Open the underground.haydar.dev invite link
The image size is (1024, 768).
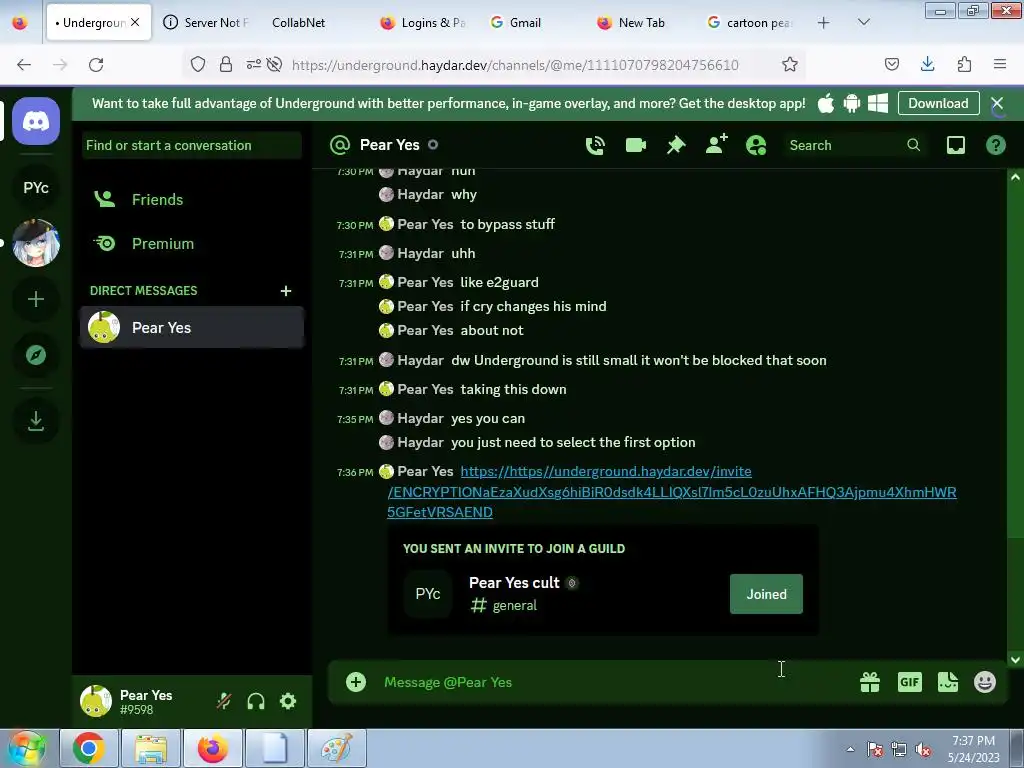[672, 492]
